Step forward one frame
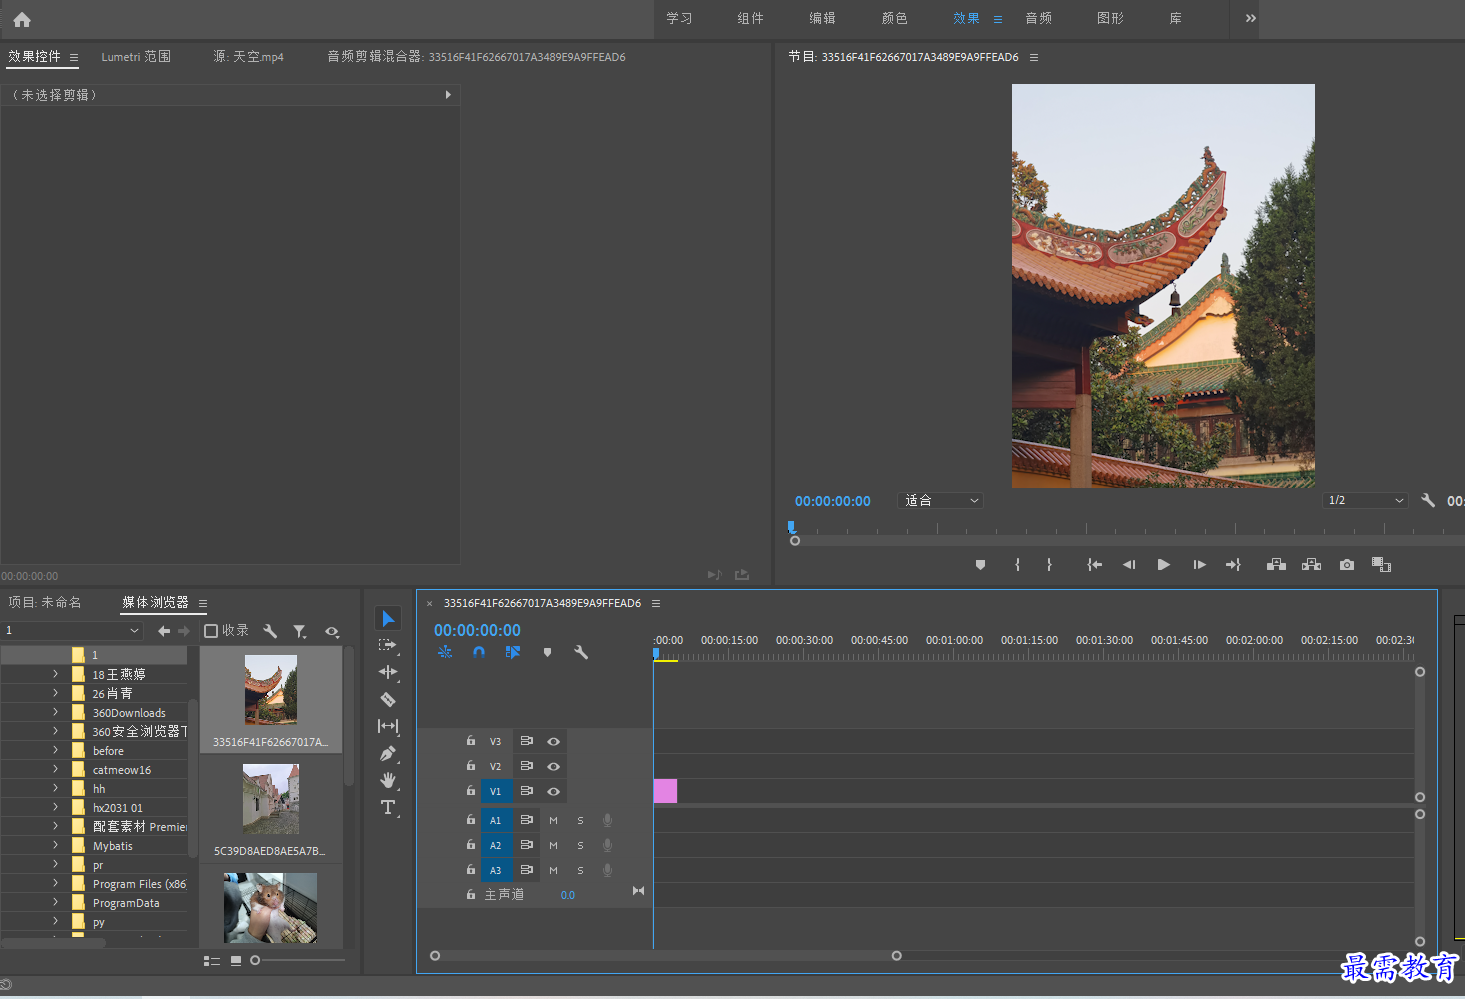Viewport: 1465px width, 999px height. click(x=1199, y=565)
